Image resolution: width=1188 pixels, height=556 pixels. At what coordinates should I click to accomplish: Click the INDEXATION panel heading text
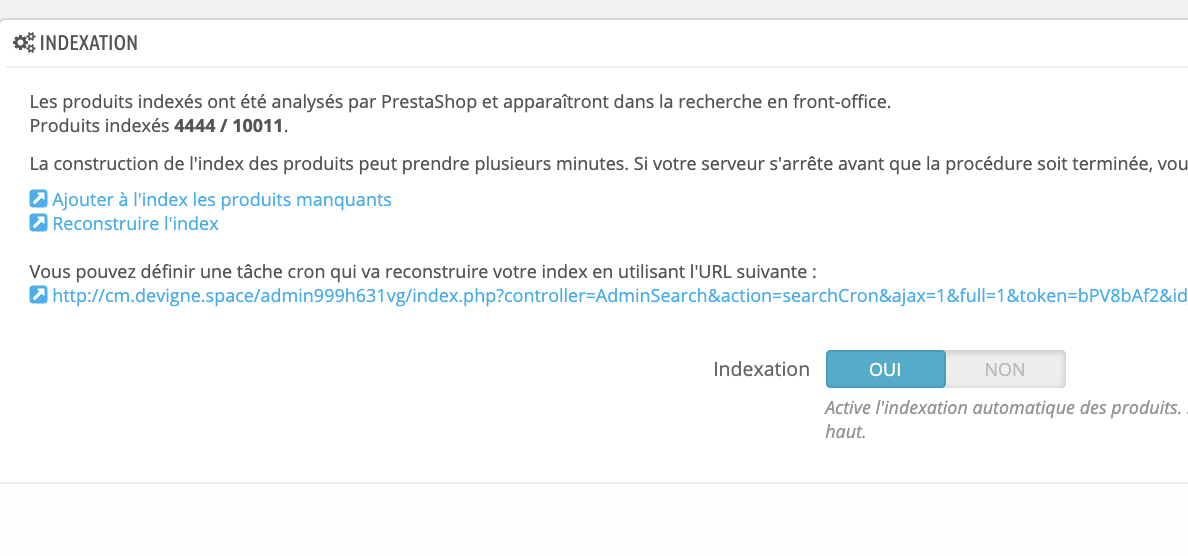tap(89, 43)
